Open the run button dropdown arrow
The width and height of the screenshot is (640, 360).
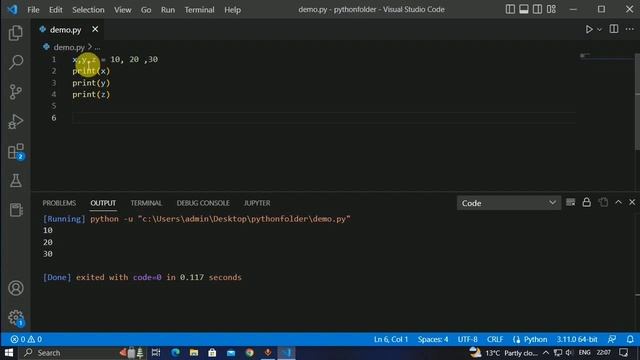point(599,29)
